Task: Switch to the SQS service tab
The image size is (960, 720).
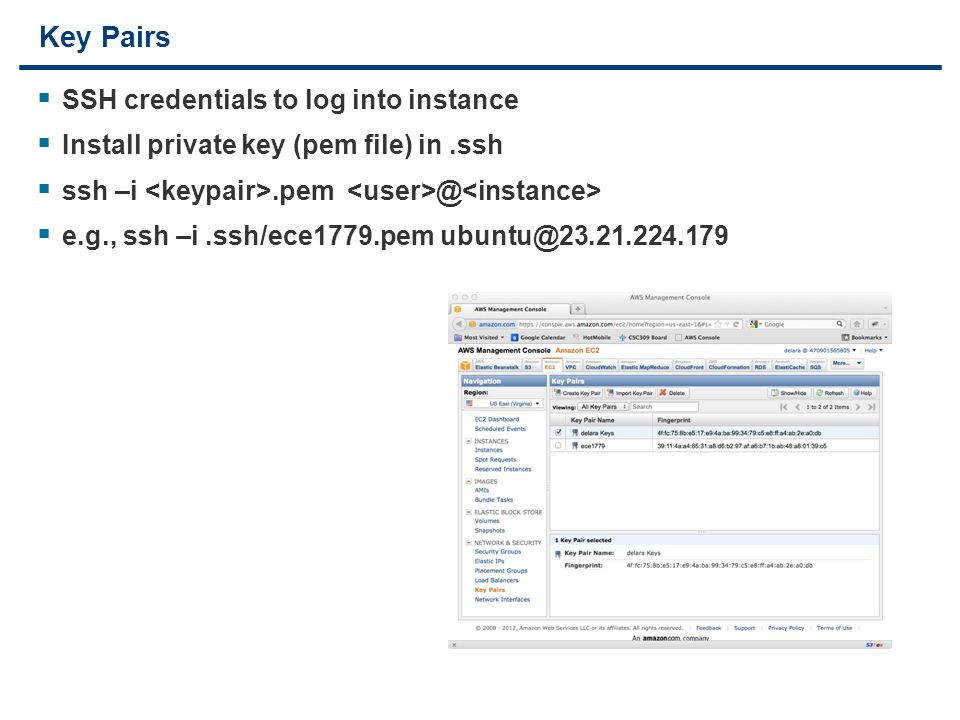Action: pyautogui.click(x=817, y=366)
